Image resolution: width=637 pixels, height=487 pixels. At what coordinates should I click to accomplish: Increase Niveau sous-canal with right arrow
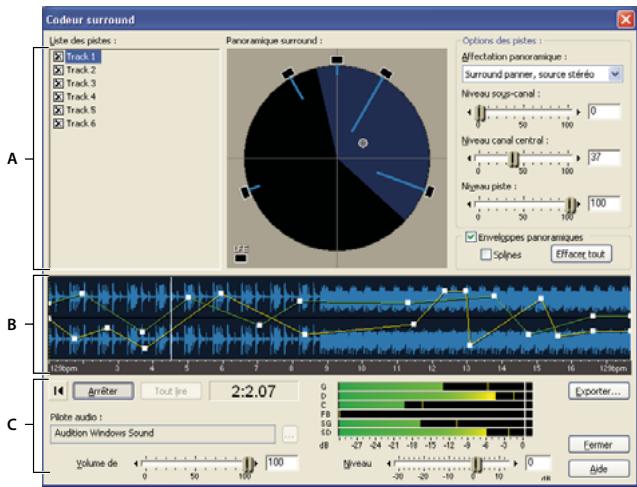[578, 112]
